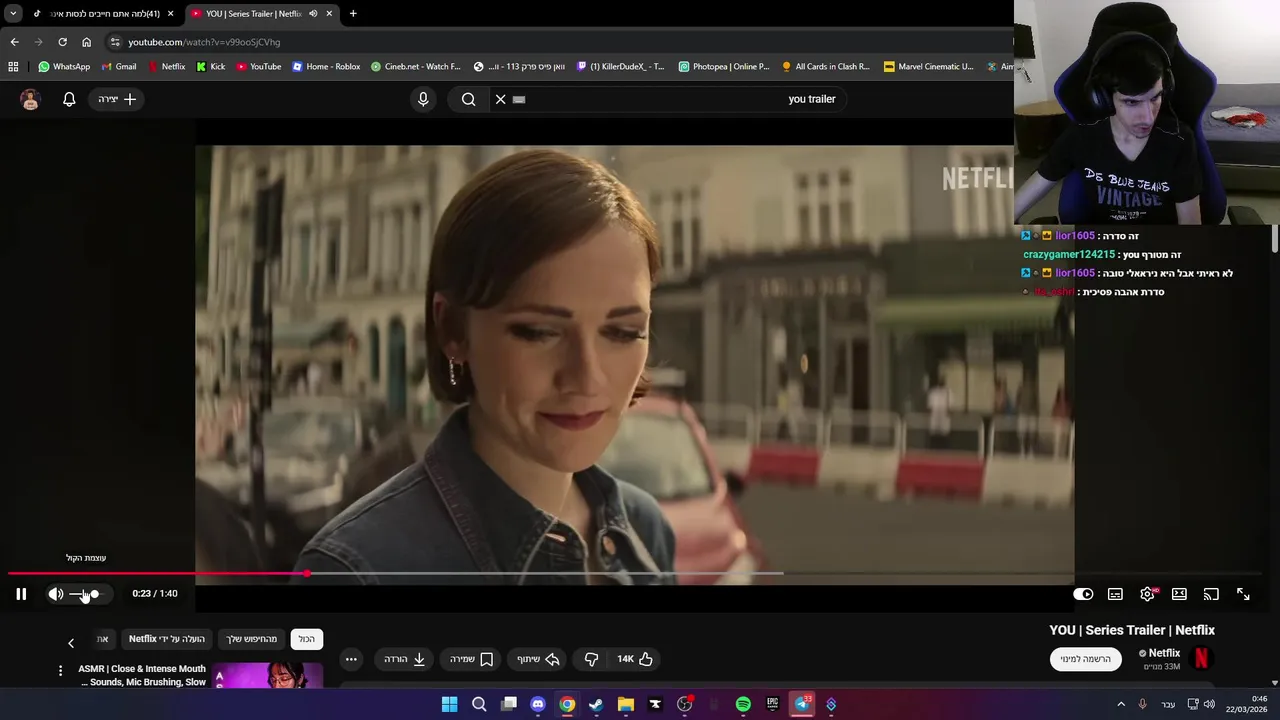Image resolution: width=1280 pixels, height=720 pixels.
Task: Open Spotify from the taskbar
Action: click(743, 704)
